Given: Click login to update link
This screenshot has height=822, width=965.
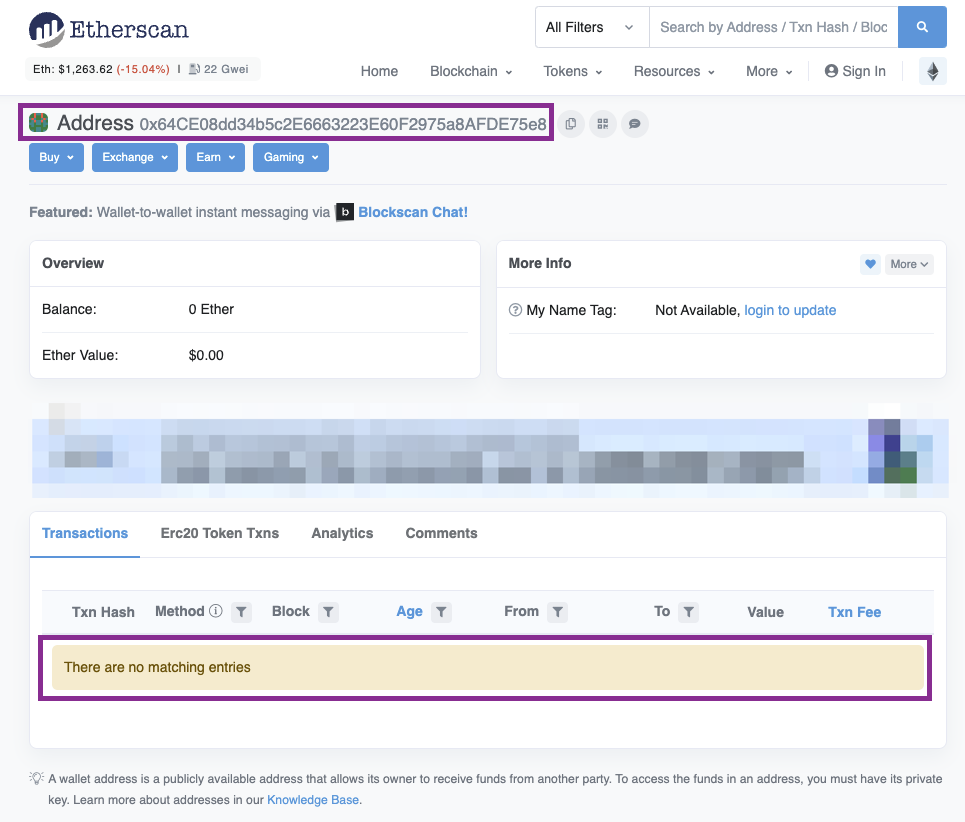Looking at the screenshot, I should pyautogui.click(x=790, y=310).
